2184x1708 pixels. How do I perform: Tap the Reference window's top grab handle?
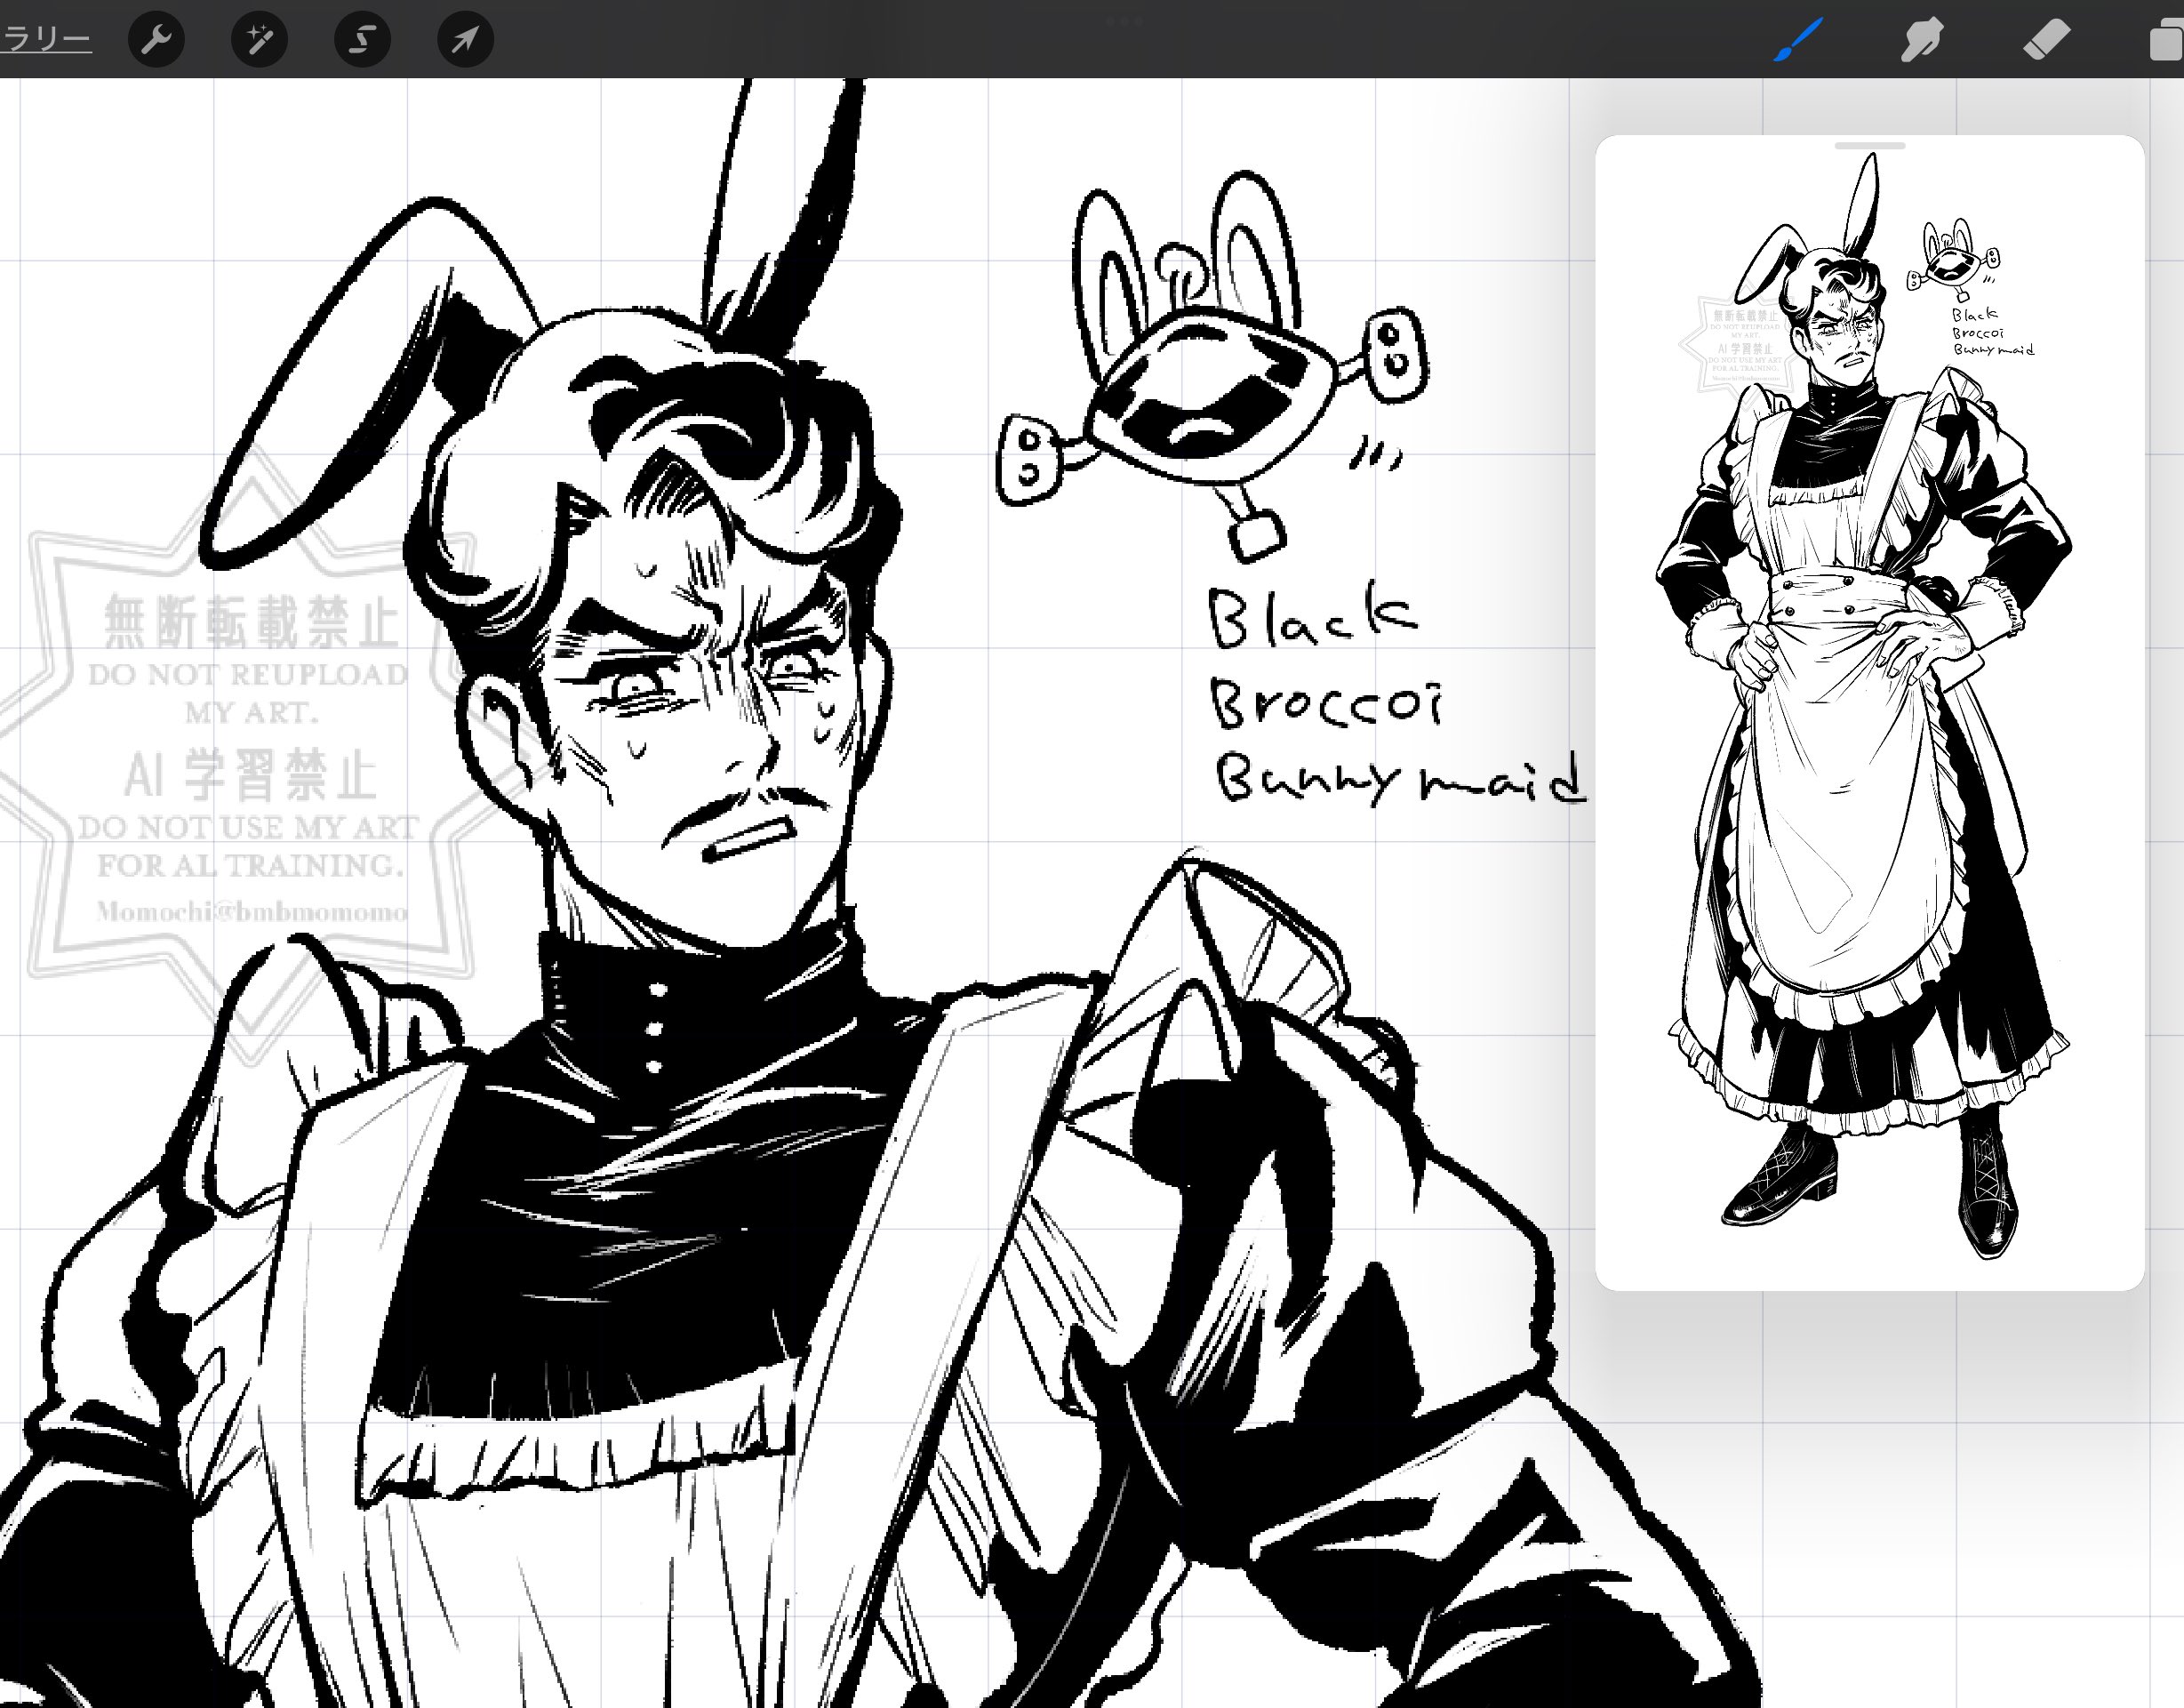[1869, 146]
